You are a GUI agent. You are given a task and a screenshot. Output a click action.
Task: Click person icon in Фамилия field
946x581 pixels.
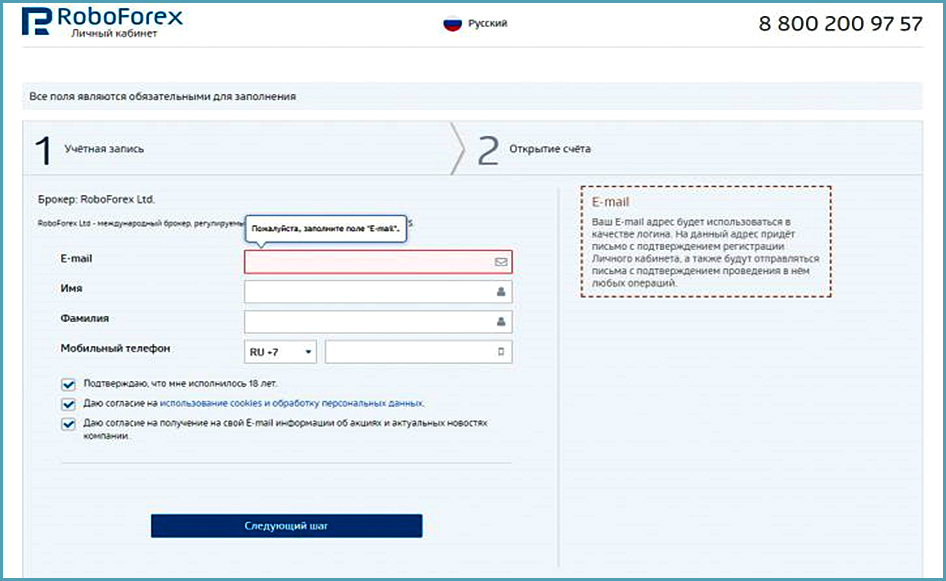click(x=501, y=322)
